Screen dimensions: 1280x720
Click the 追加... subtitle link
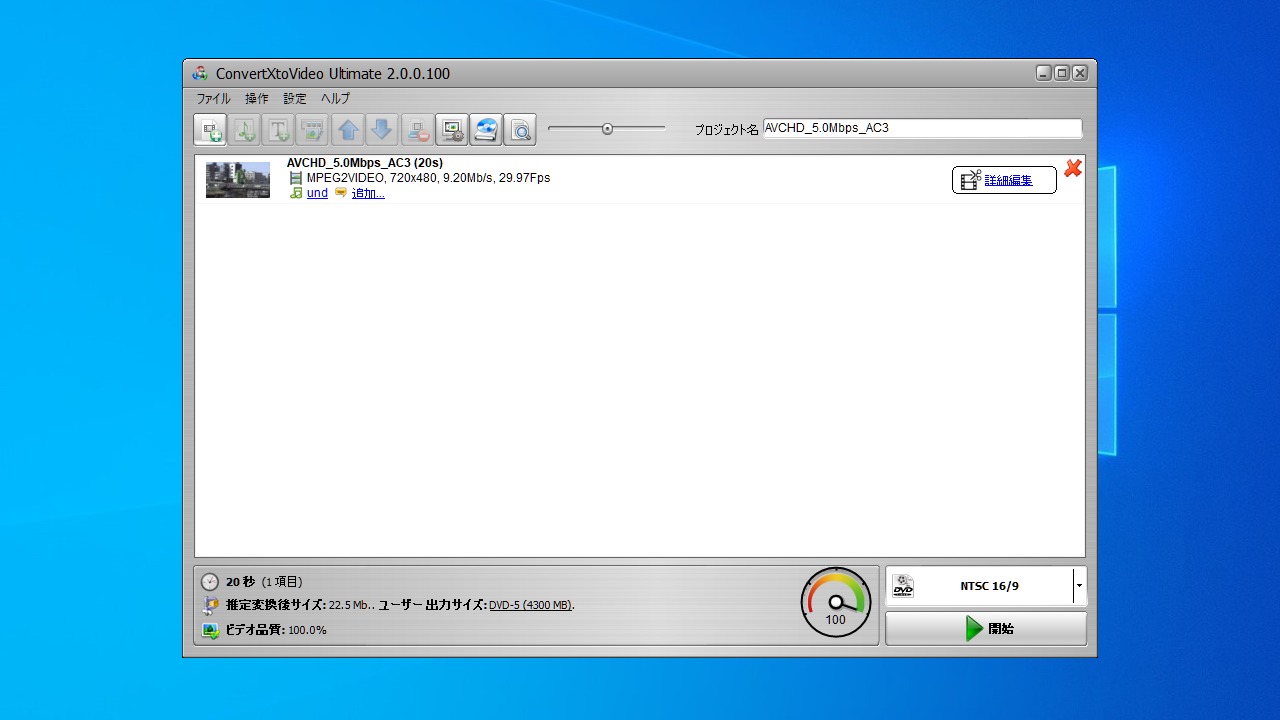click(x=368, y=193)
